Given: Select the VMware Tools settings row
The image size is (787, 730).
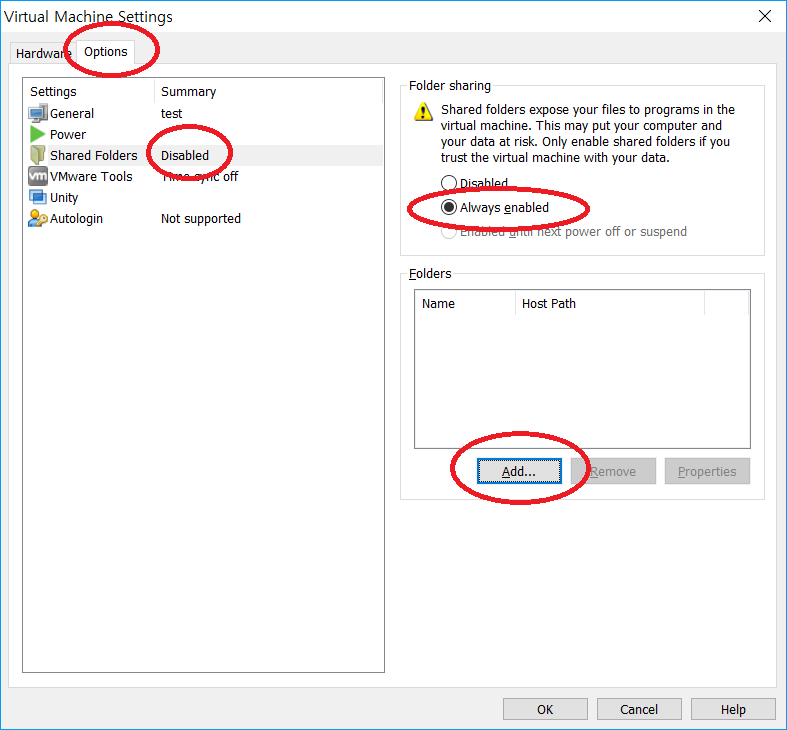Looking at the screenshot, I should coord(205,177).
